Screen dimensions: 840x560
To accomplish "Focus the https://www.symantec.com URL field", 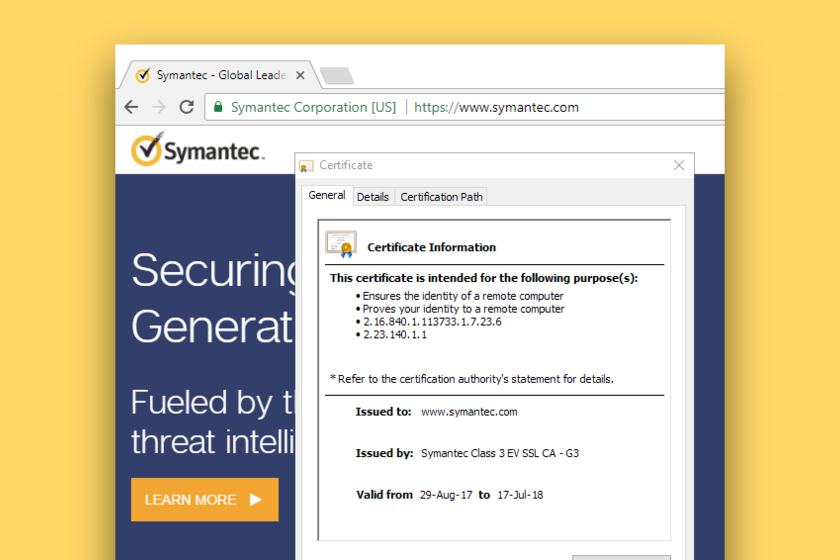I will pos(497,107).
